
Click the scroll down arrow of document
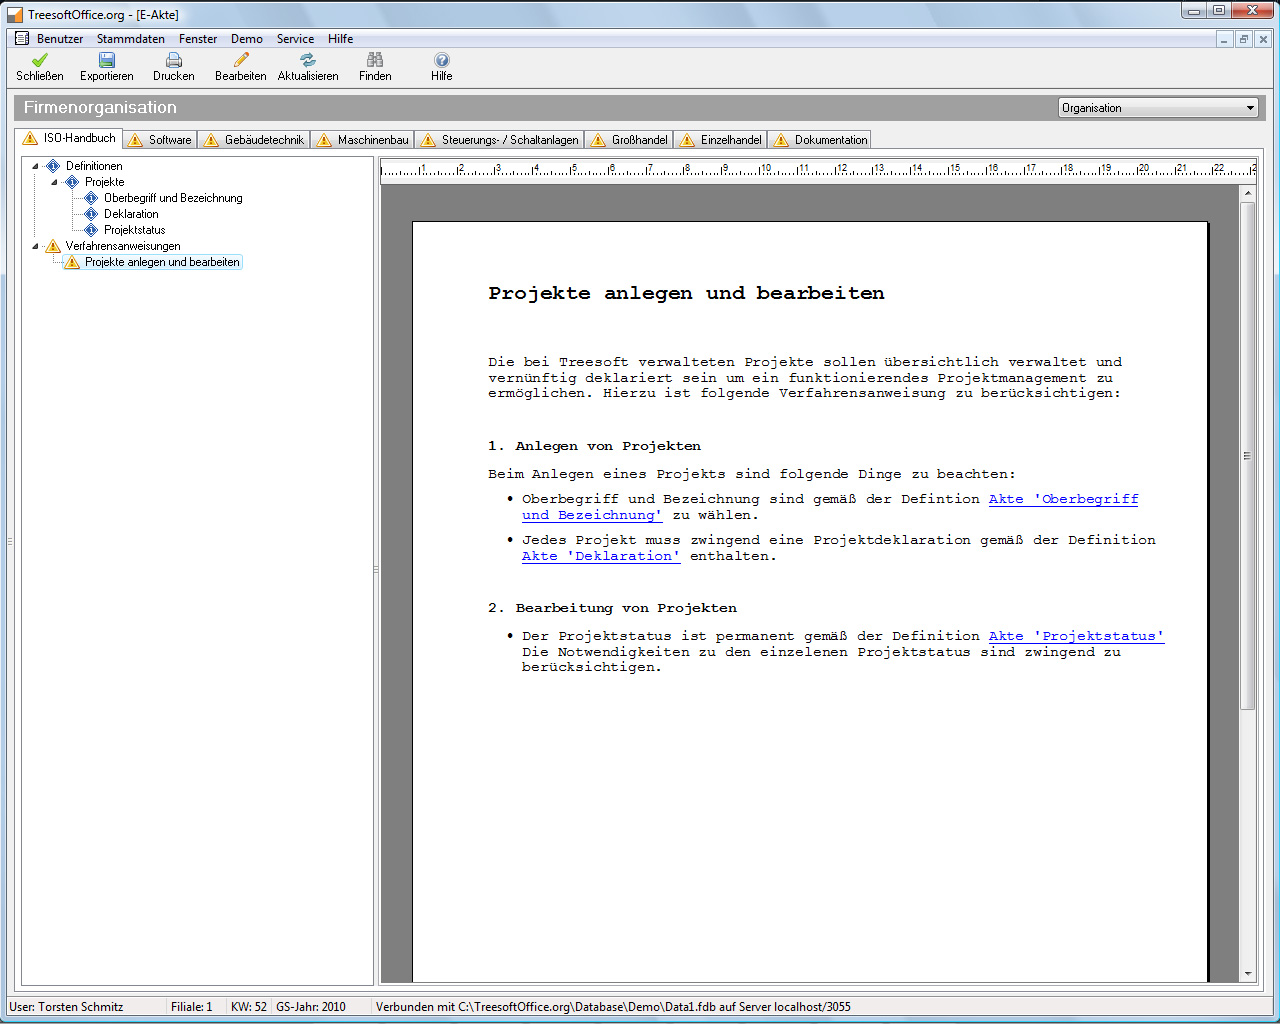point(1247,974)
